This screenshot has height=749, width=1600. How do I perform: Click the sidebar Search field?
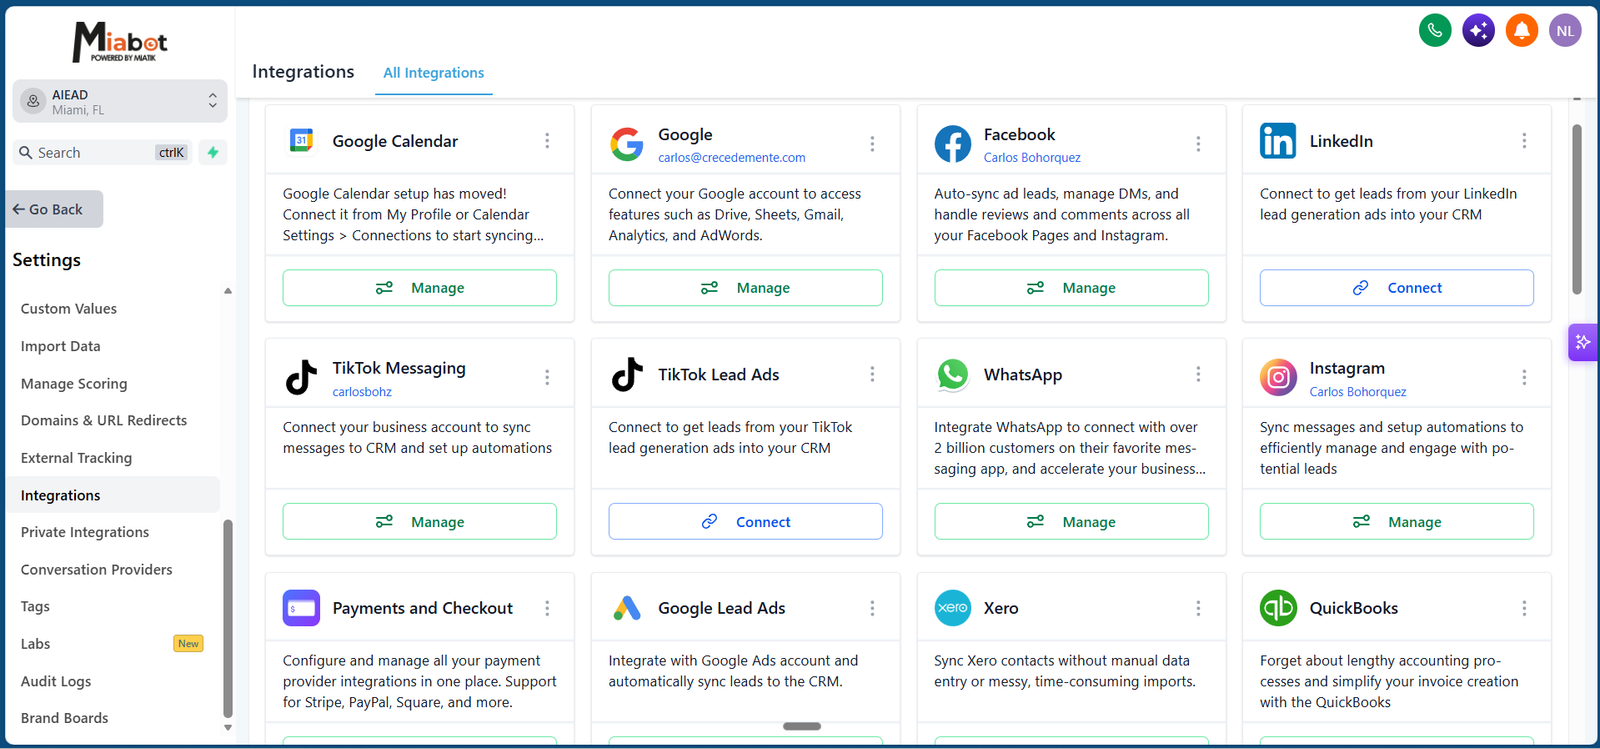coord(104,152)
